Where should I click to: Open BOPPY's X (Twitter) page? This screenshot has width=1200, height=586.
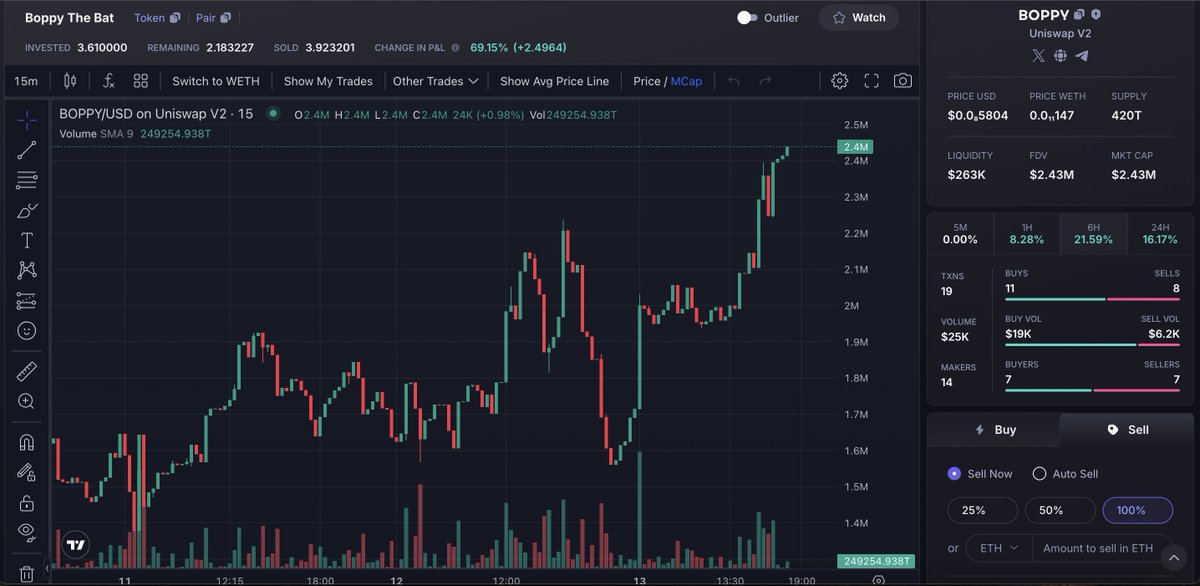coord(1038,55)
